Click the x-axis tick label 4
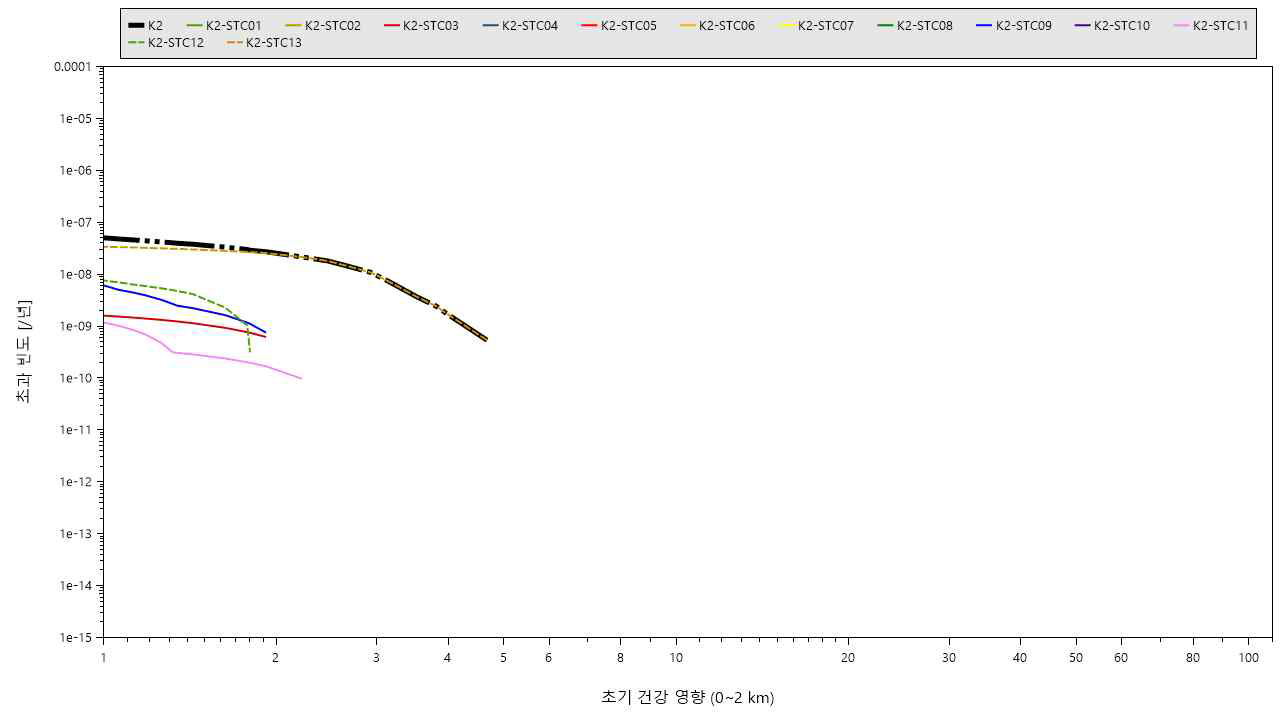 [x=448, y=658]
